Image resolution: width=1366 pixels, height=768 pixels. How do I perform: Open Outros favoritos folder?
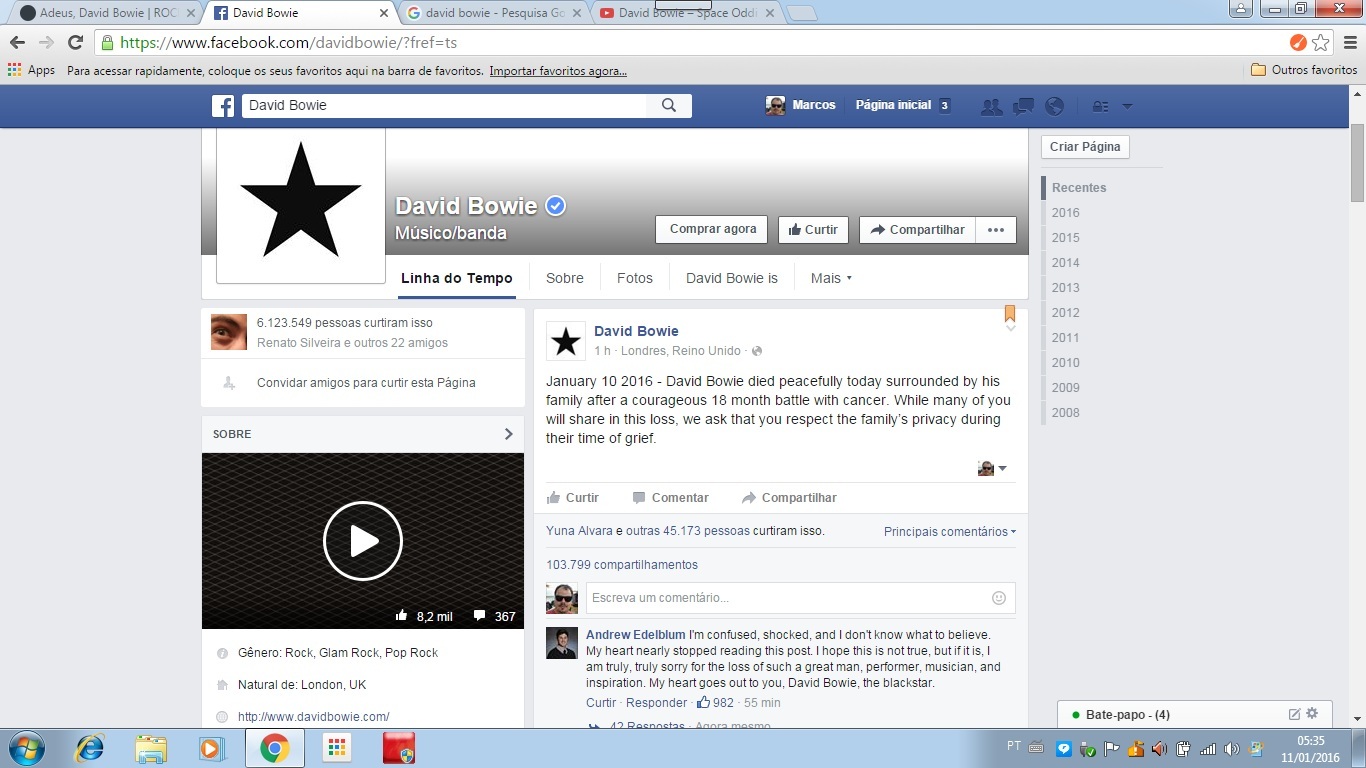1305,70
